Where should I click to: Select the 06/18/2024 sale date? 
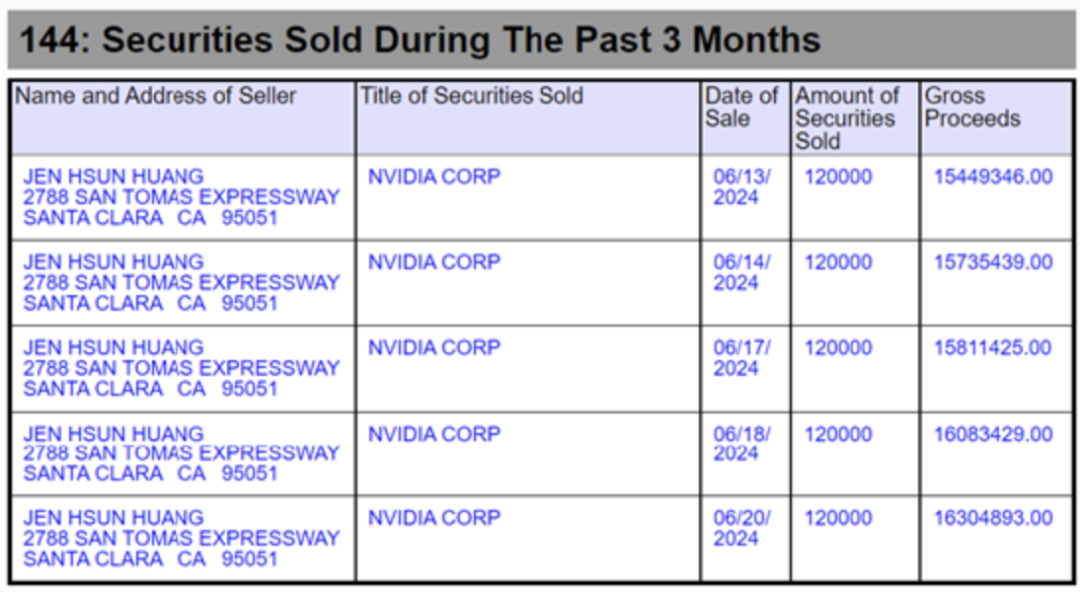tap(741, 444)
